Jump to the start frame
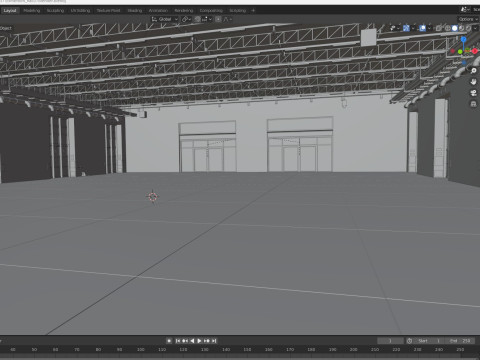Image resolution: width=480 pixels, height=360 pixels. 178,341
